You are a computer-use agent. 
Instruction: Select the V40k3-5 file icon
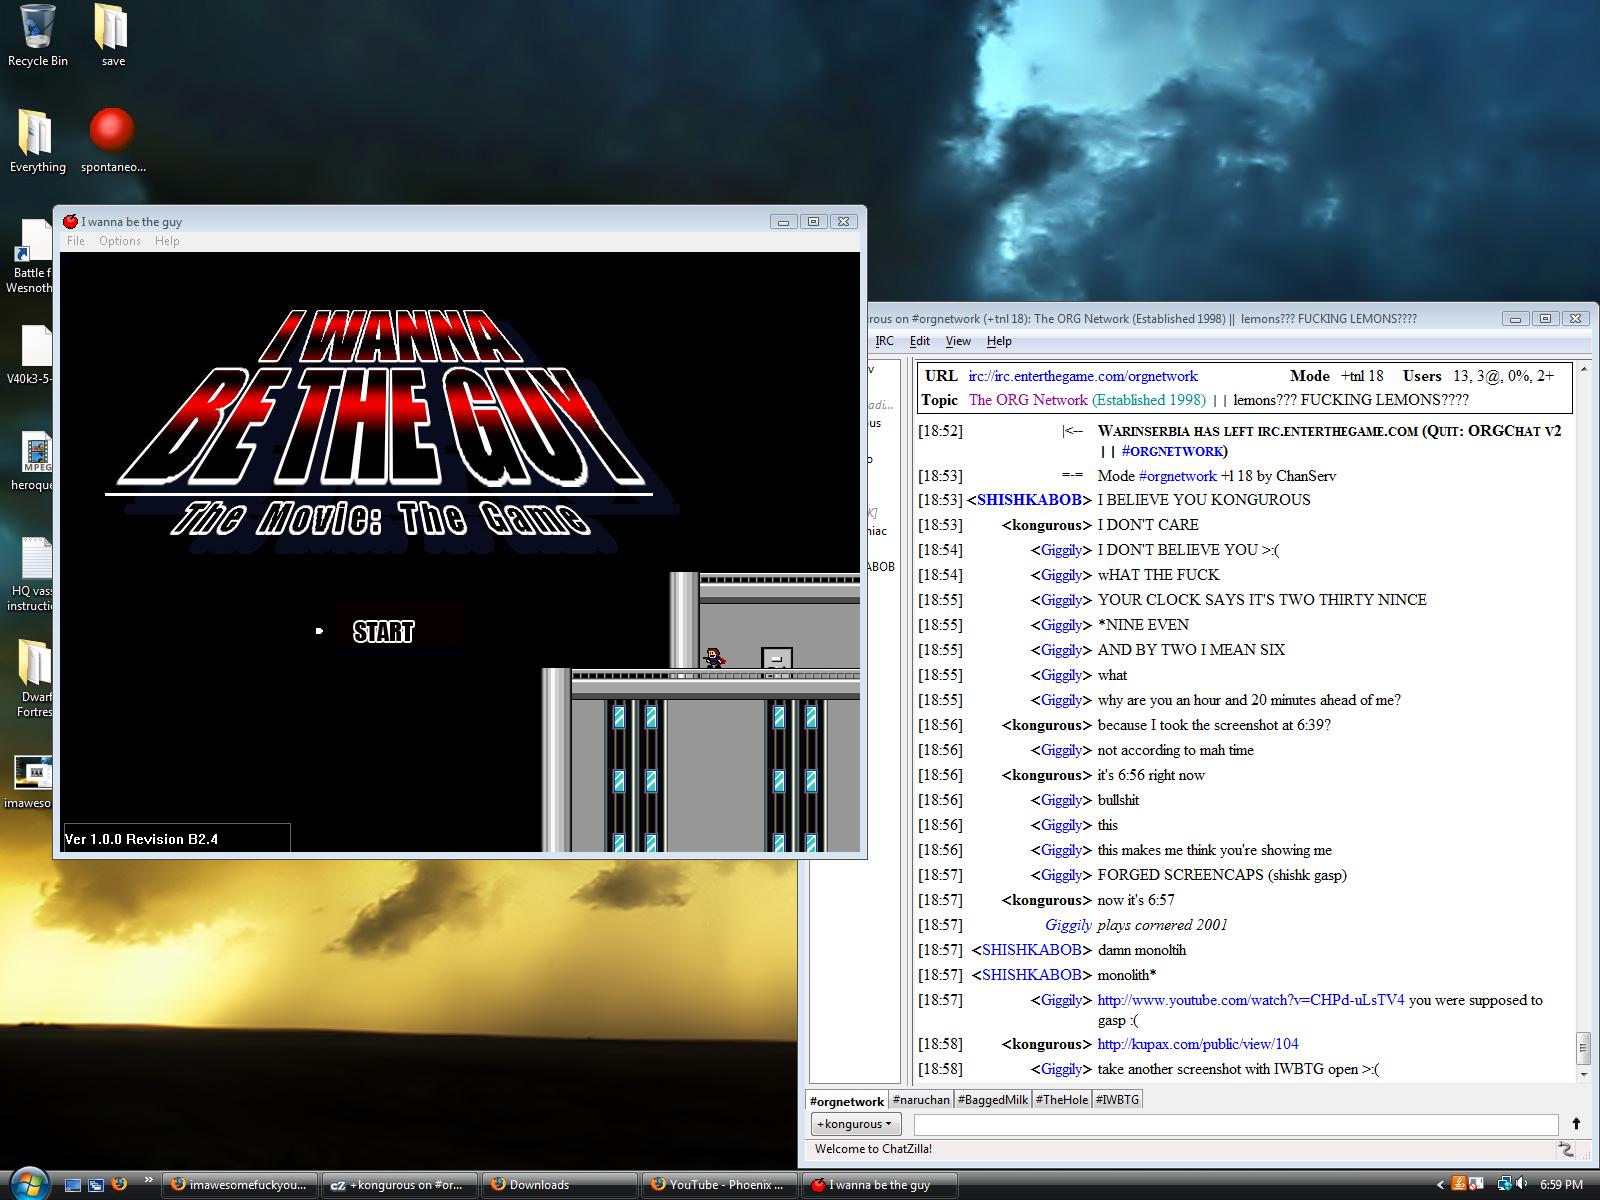pos(32,356)
